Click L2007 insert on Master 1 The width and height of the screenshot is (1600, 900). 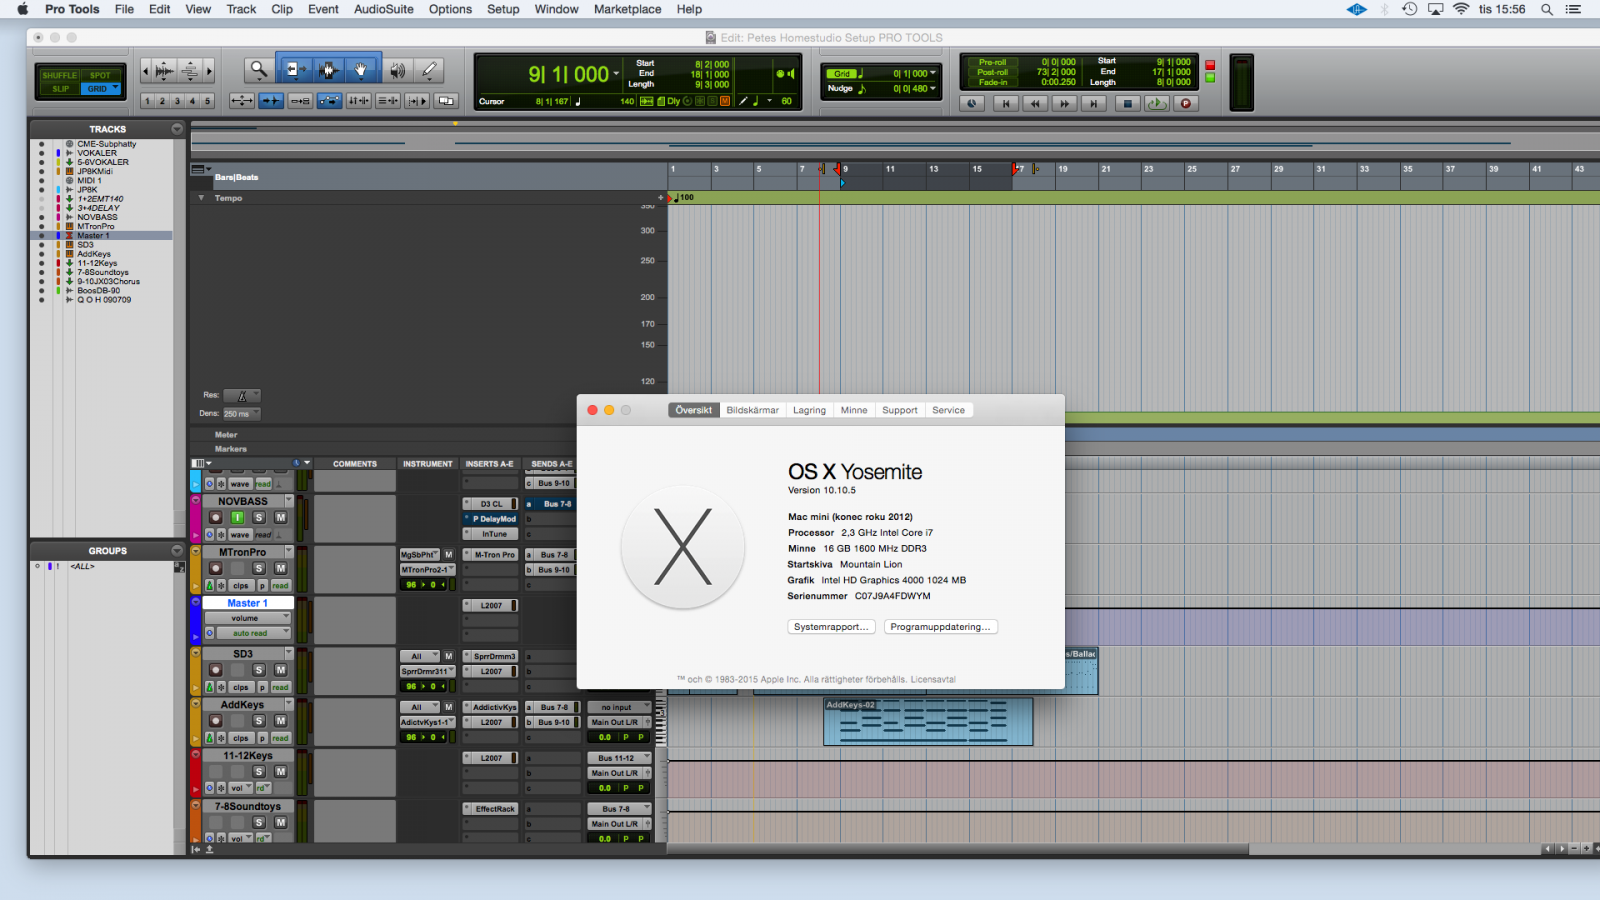click(490, 605)
